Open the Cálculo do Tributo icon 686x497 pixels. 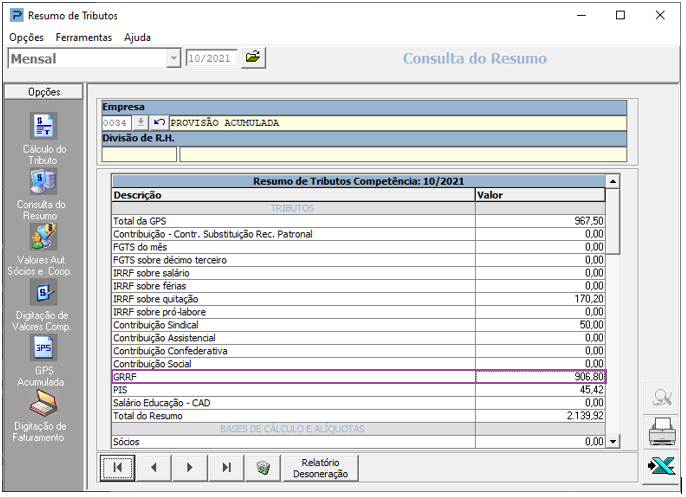coord(44,126)
